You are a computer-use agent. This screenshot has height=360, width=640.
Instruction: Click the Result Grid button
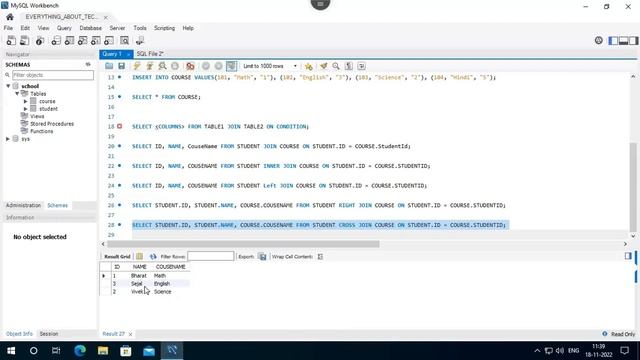[117, 257]
